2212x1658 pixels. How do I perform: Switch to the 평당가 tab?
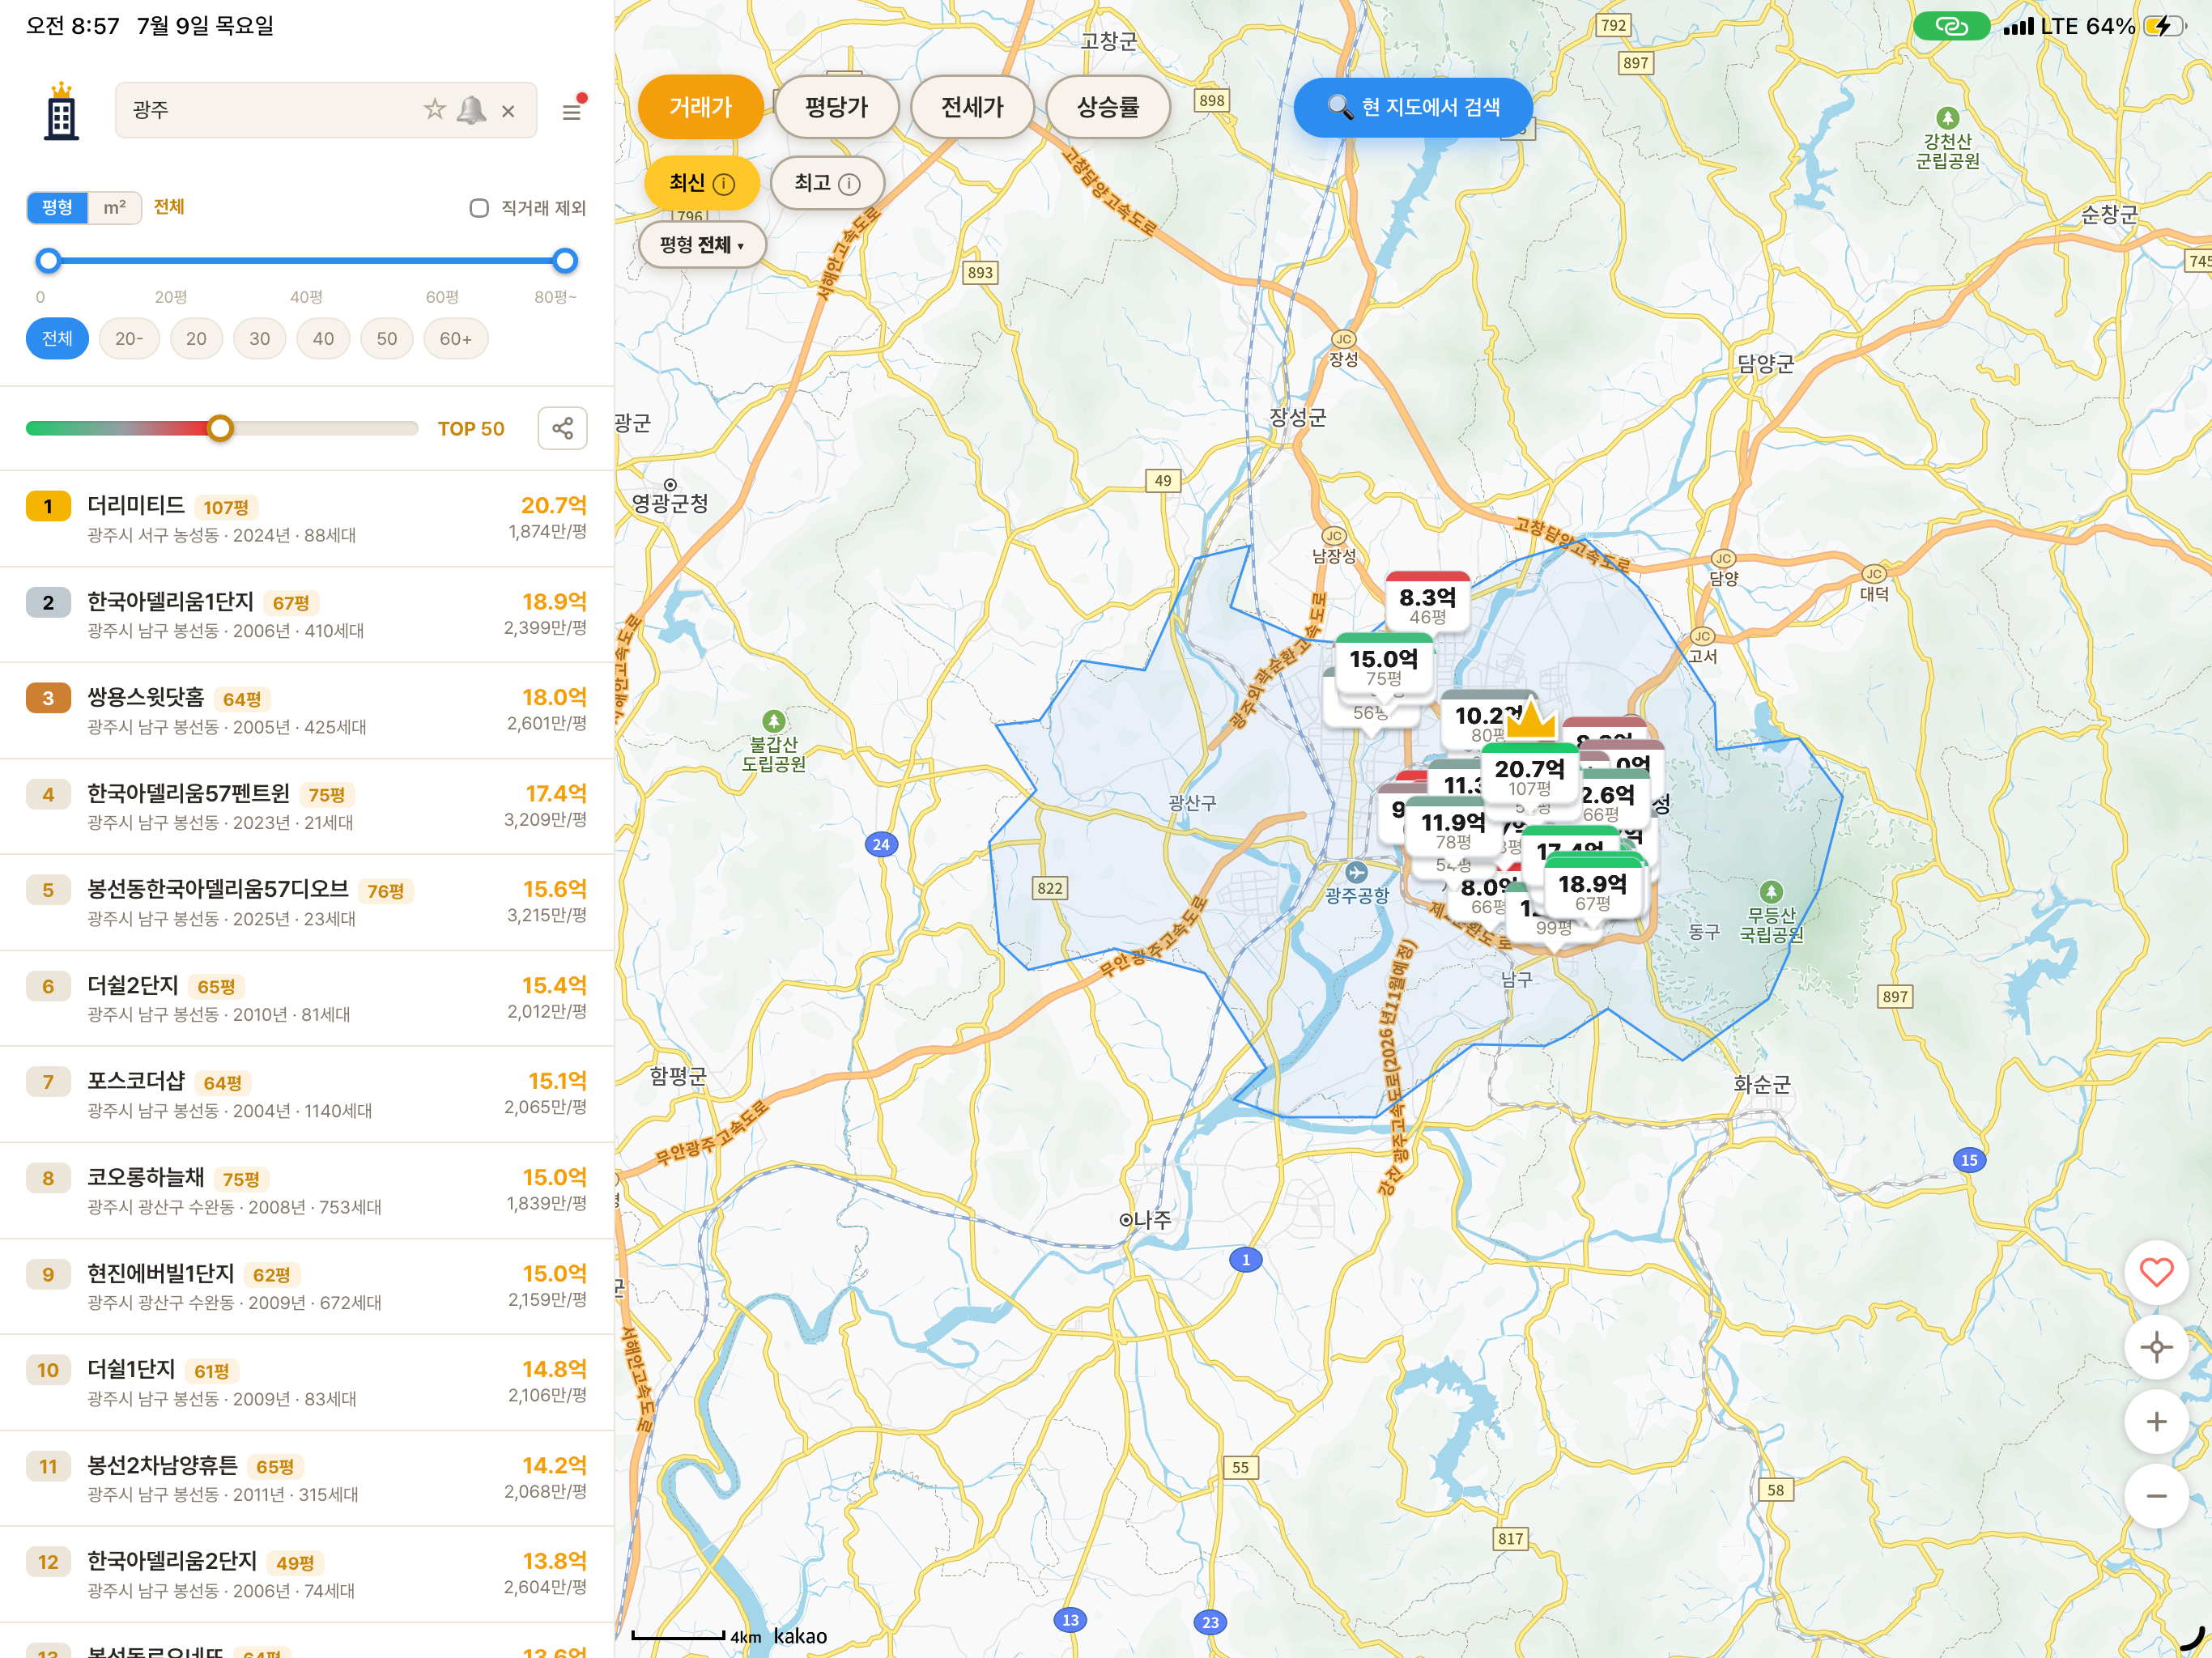tap(837, 107)
